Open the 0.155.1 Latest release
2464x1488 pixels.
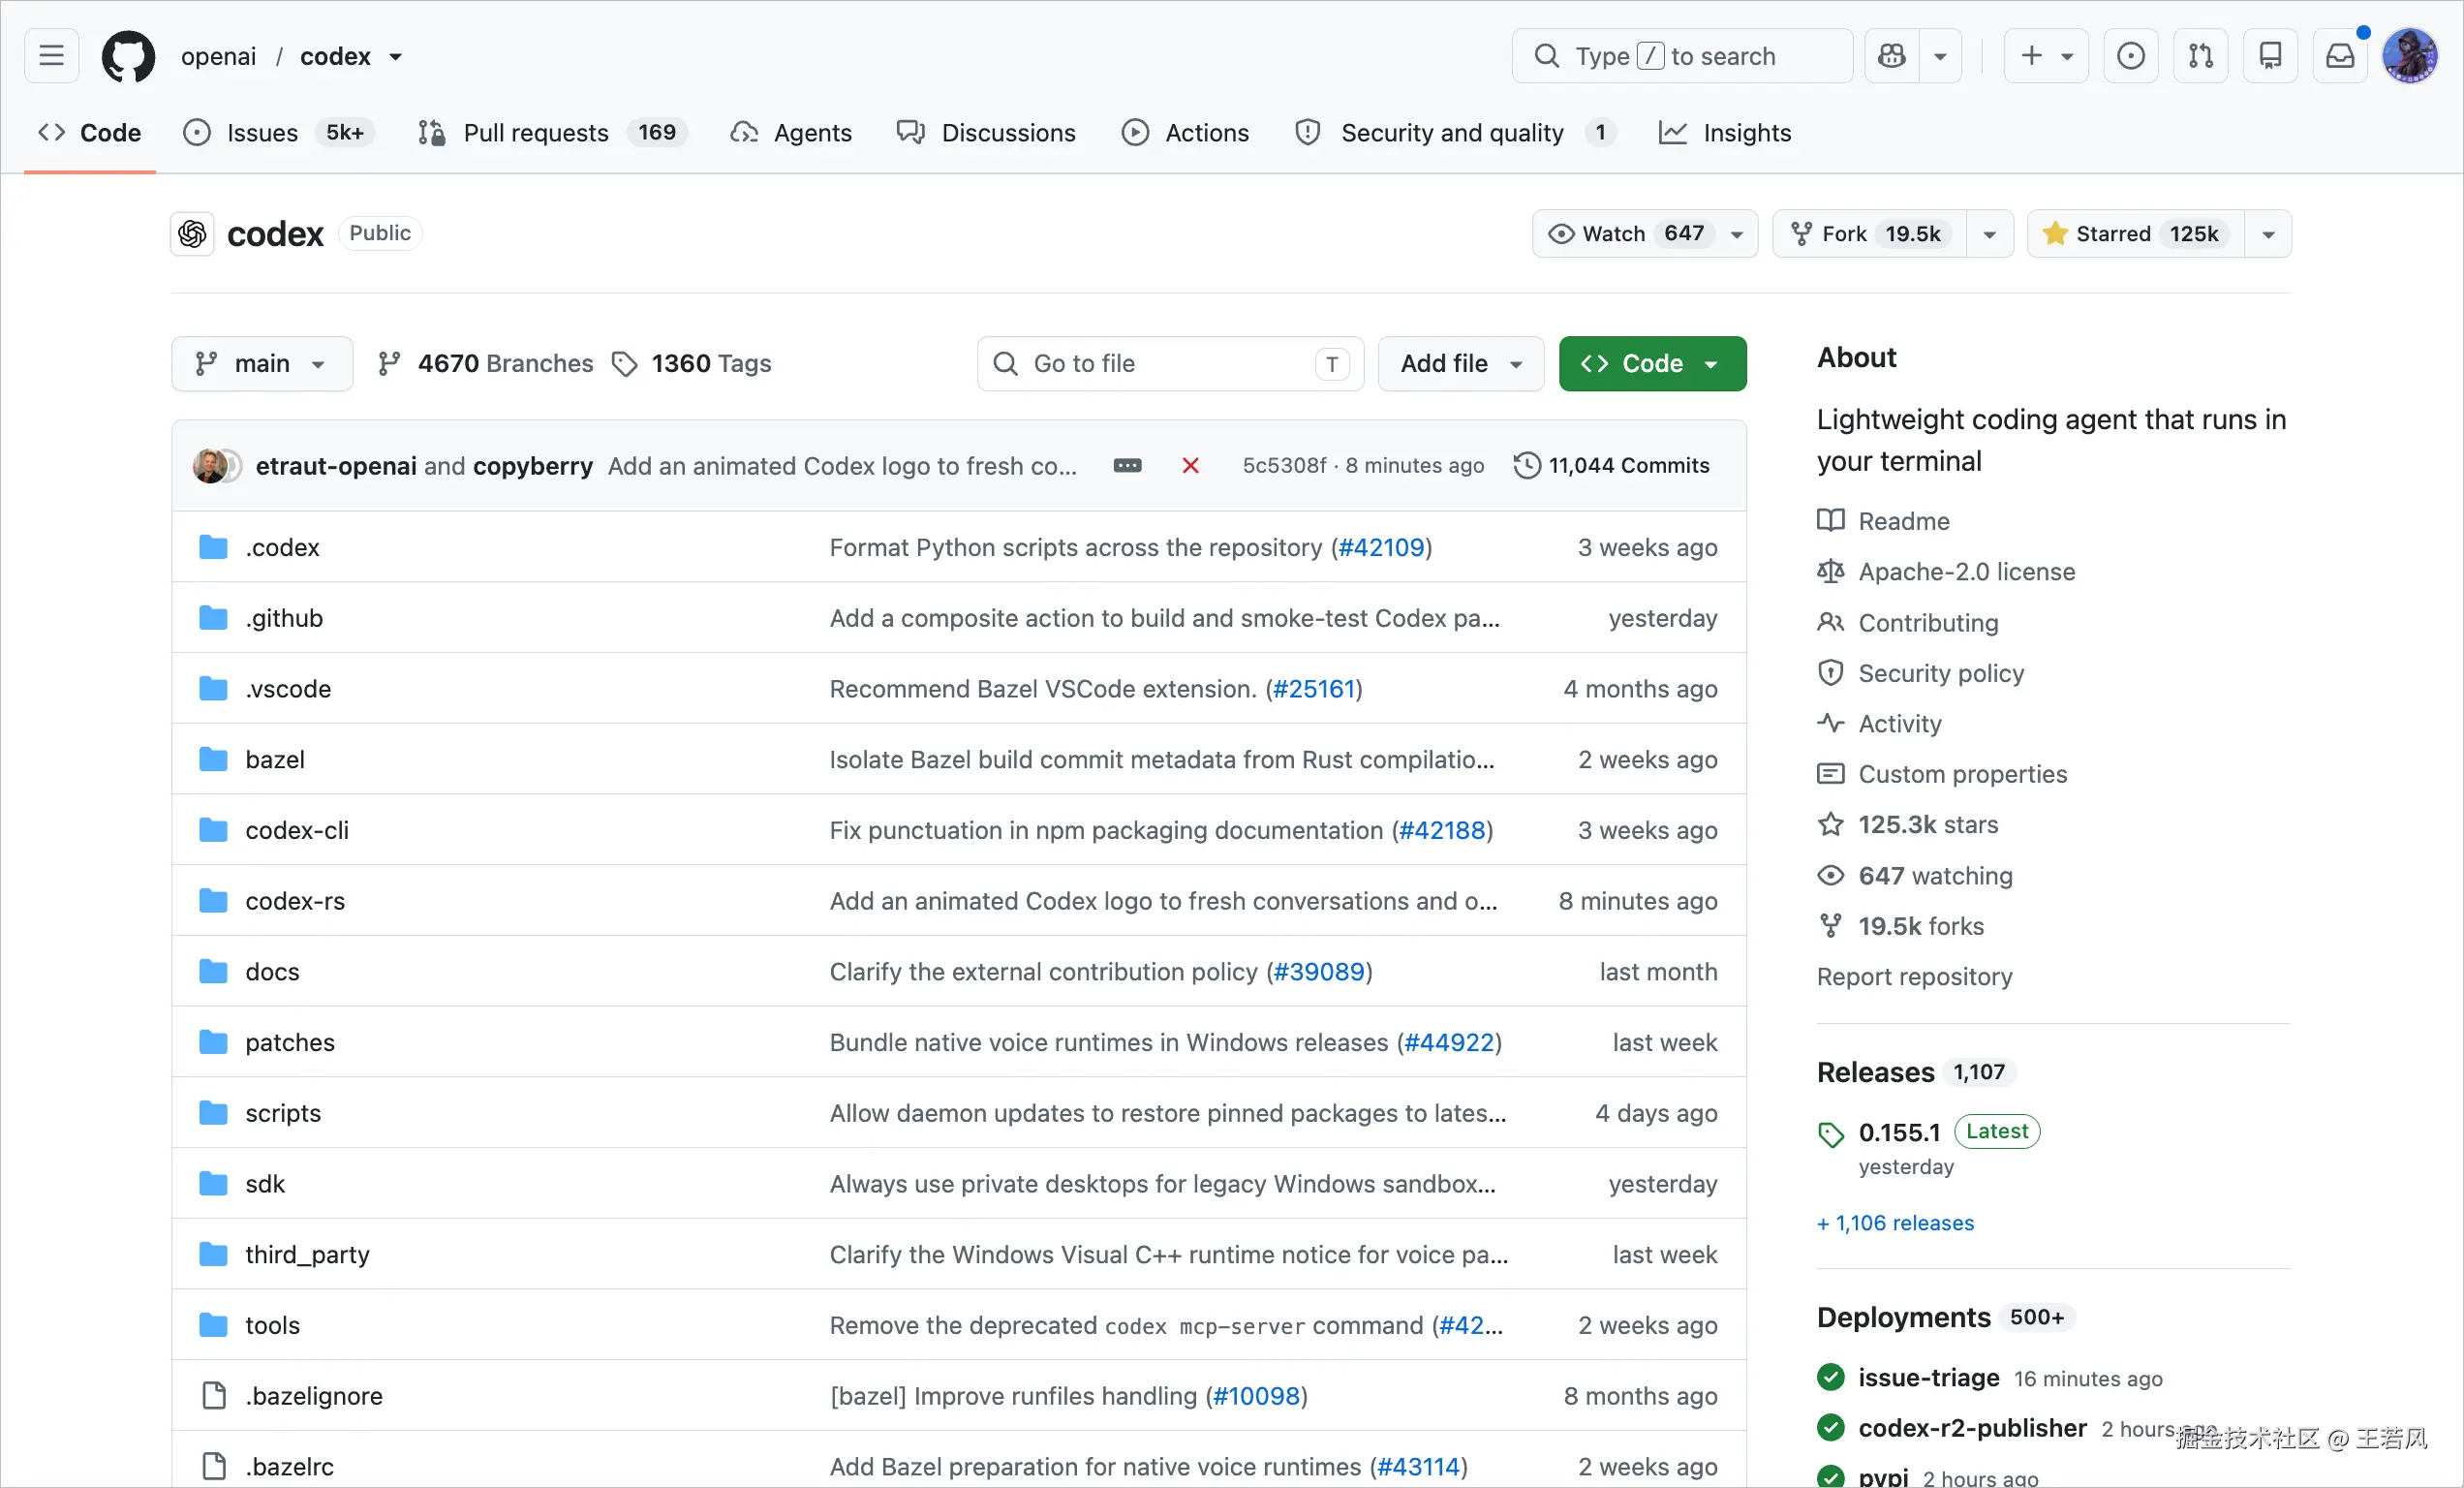tap(1929, 1132)
